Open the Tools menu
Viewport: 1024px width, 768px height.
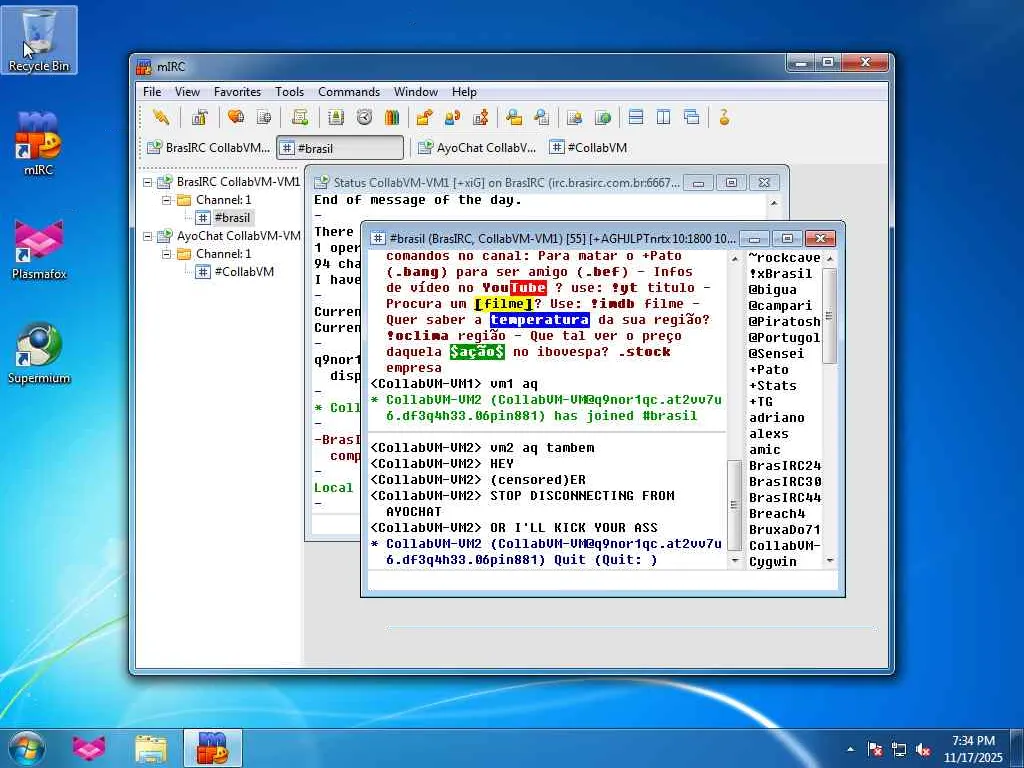coord(289,92)
